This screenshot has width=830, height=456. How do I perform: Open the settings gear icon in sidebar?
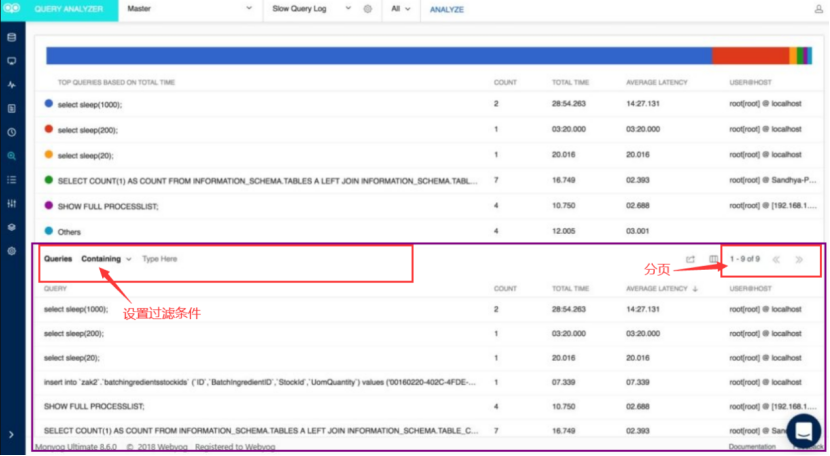click(x=11, y=250)
